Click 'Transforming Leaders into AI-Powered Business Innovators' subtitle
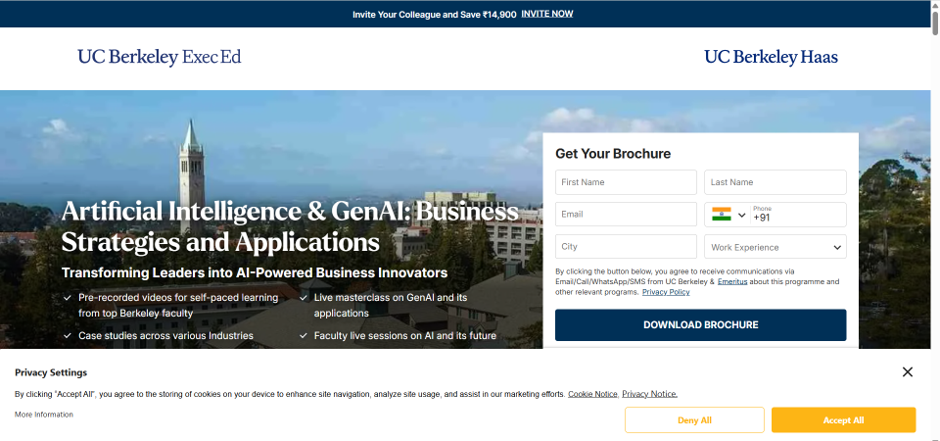This screenshot has width=940, height=441. coord(255,273)
